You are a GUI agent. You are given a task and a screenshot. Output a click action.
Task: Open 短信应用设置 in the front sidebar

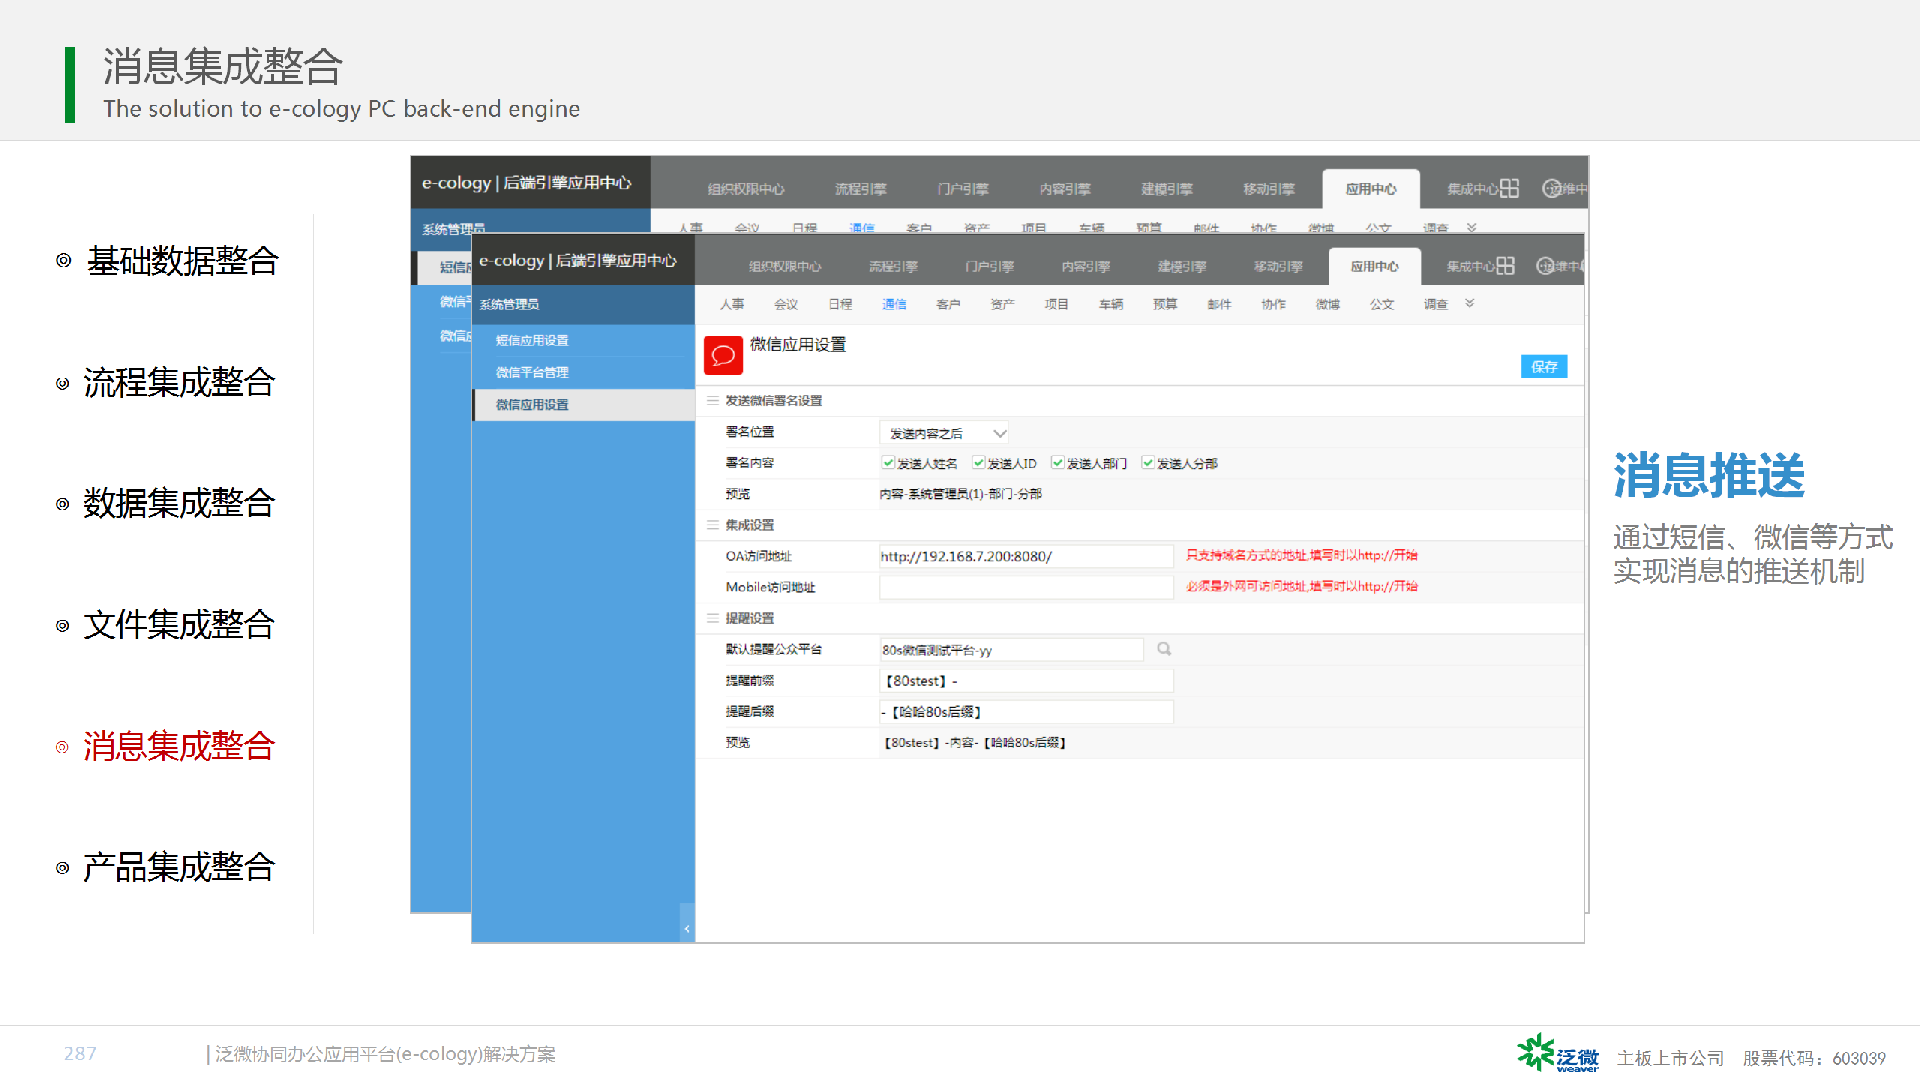click(583, 340)
